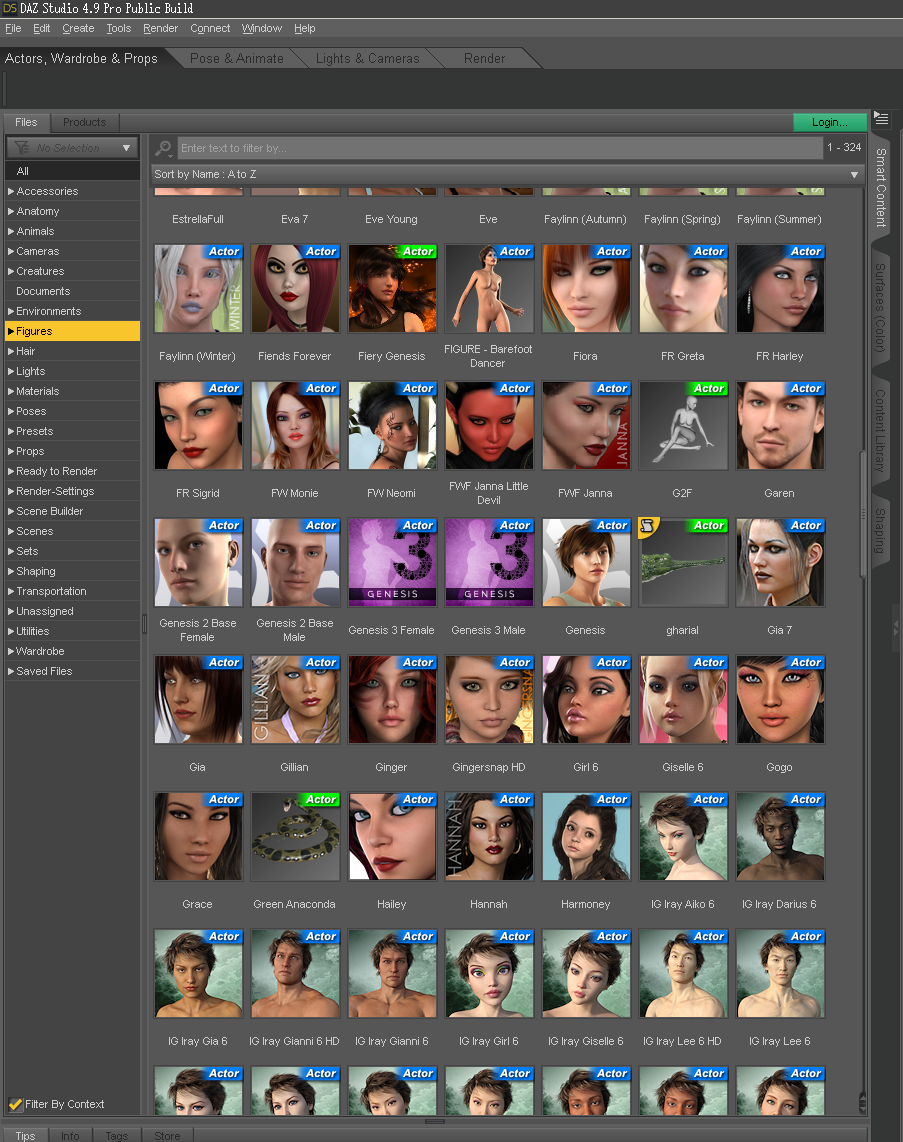Select the gharial actor icon
This screenshot has height=1142, width=903.
tap(683, 563)
